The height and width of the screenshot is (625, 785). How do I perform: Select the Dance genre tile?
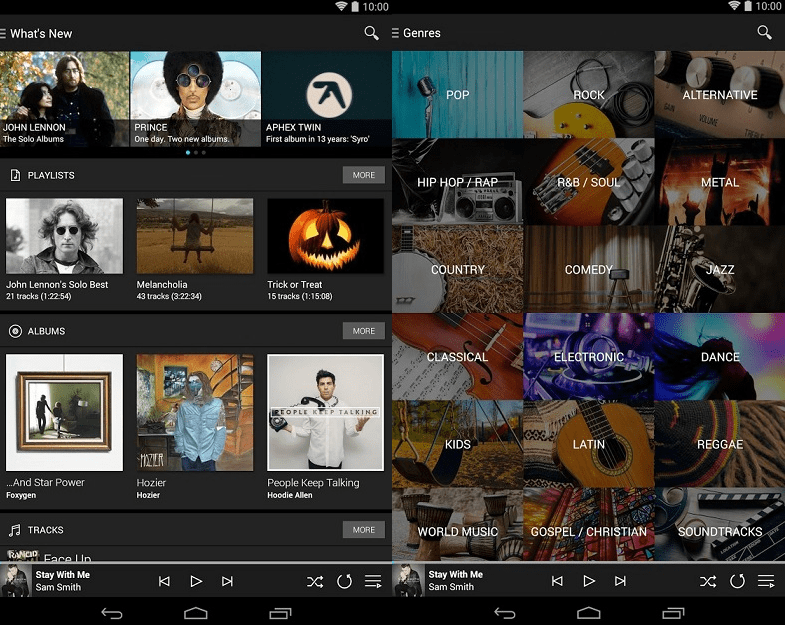[719, 357]
